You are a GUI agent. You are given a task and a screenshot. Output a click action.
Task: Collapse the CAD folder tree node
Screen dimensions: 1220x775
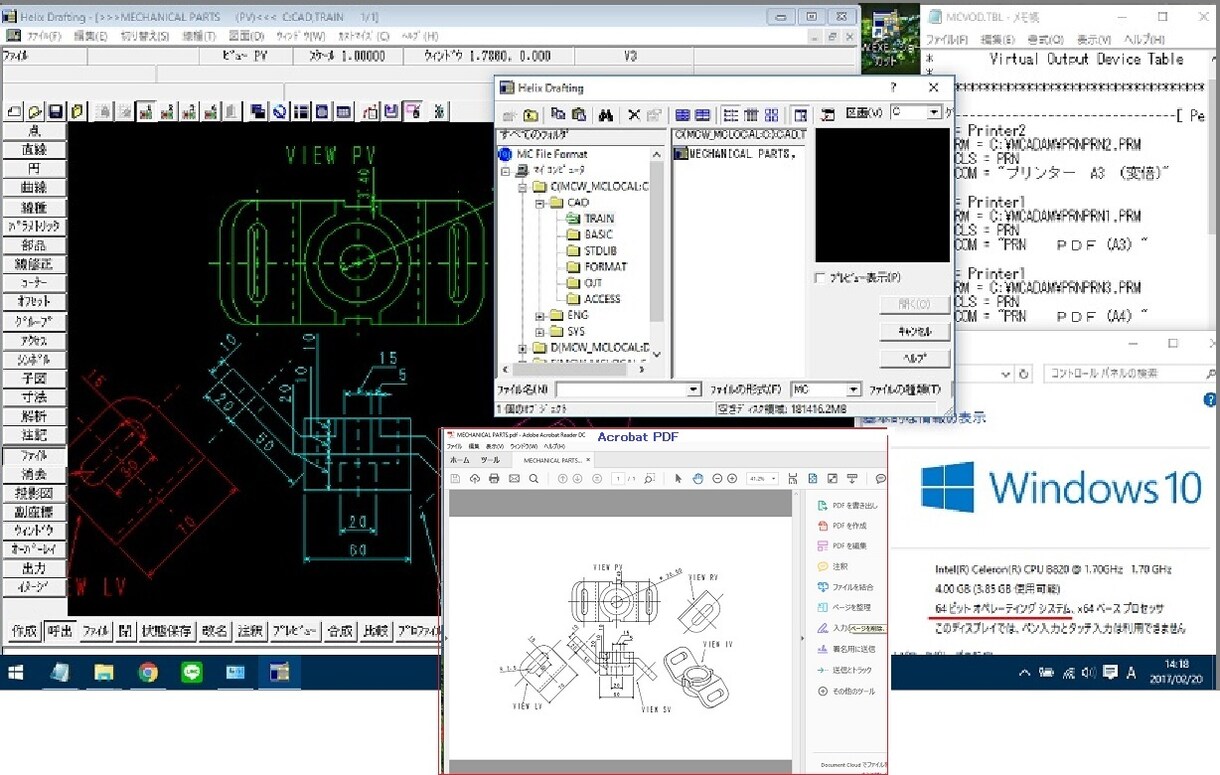[540, 203]
